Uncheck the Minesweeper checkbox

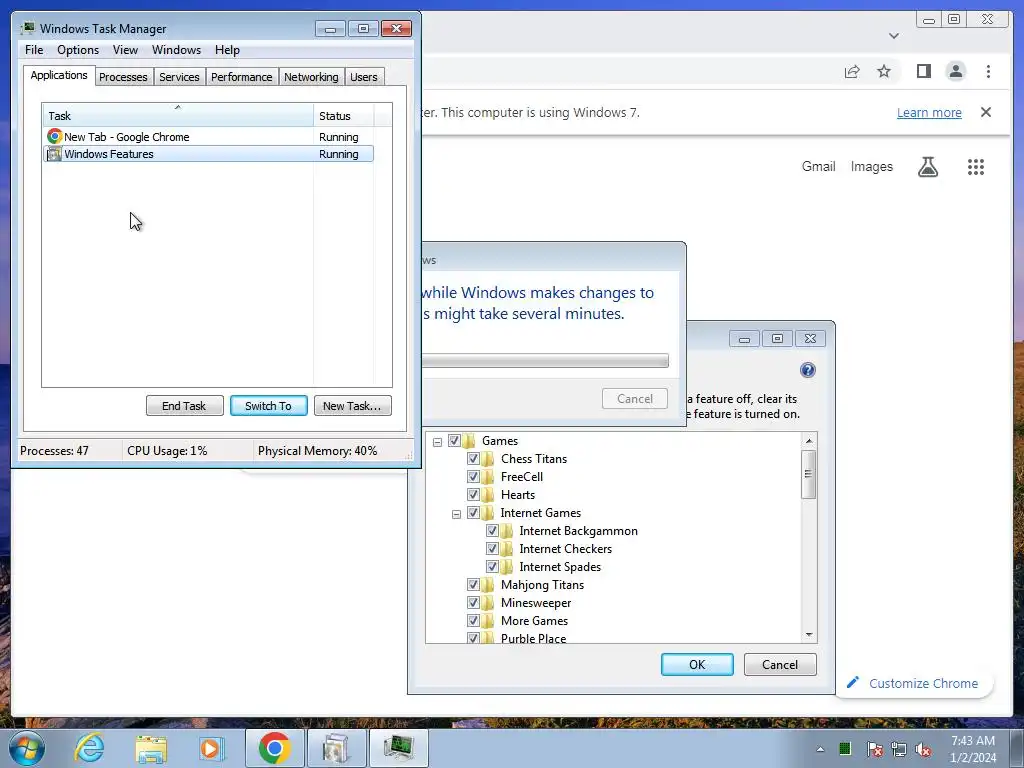coord(473,603)
